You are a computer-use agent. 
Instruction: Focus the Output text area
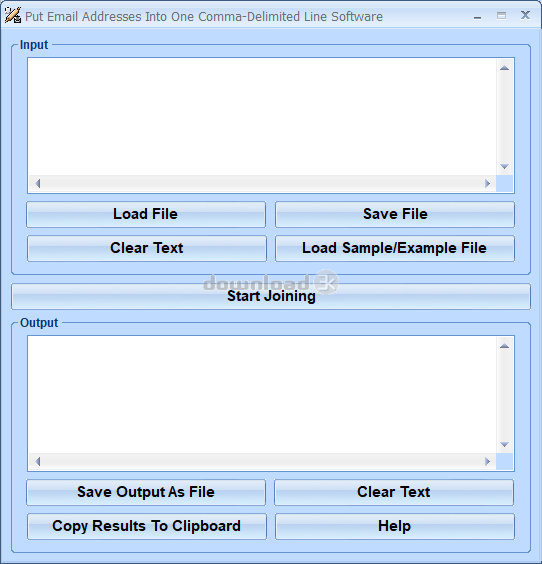262,395
